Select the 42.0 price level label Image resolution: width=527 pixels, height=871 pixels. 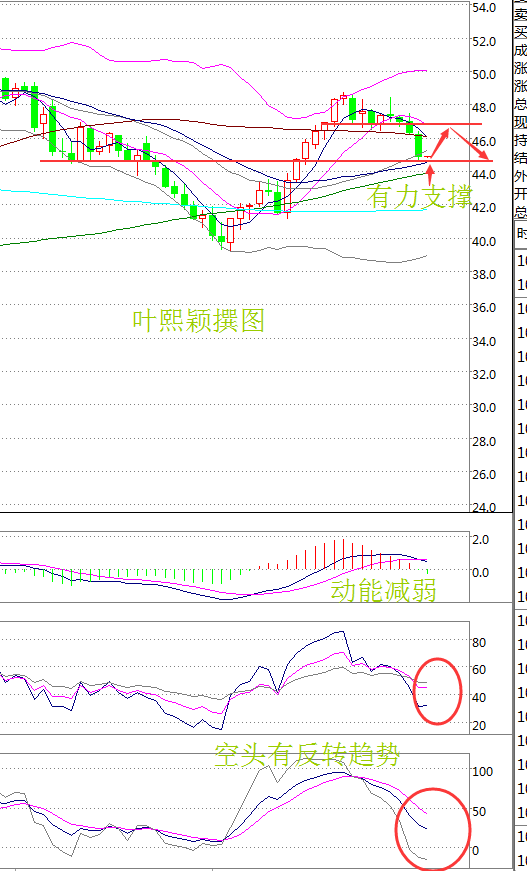coord(484,208)
